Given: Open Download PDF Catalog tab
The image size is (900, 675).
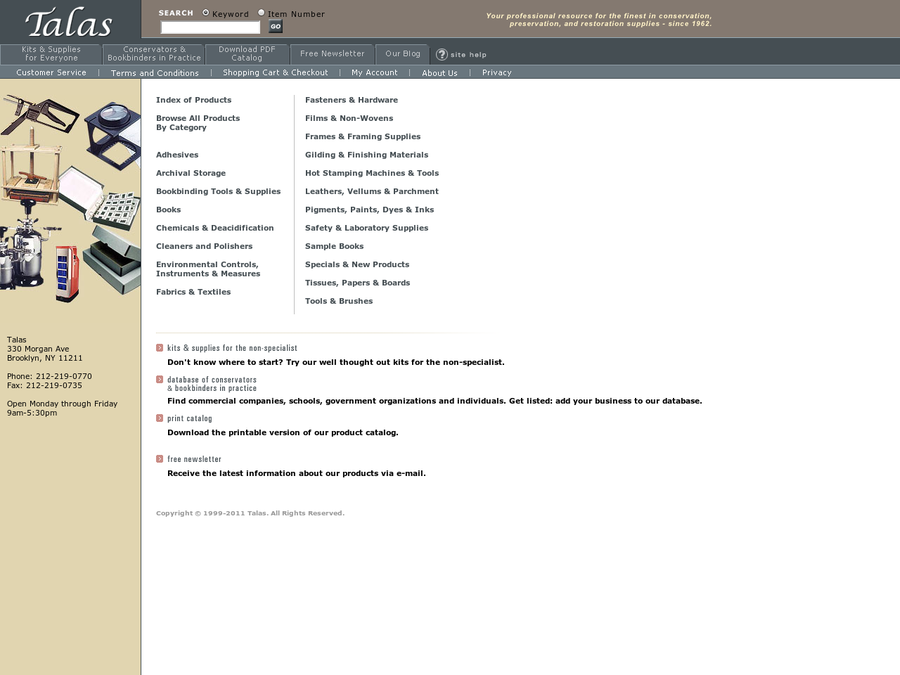Looking at the screenshot, I should point(247,54).
